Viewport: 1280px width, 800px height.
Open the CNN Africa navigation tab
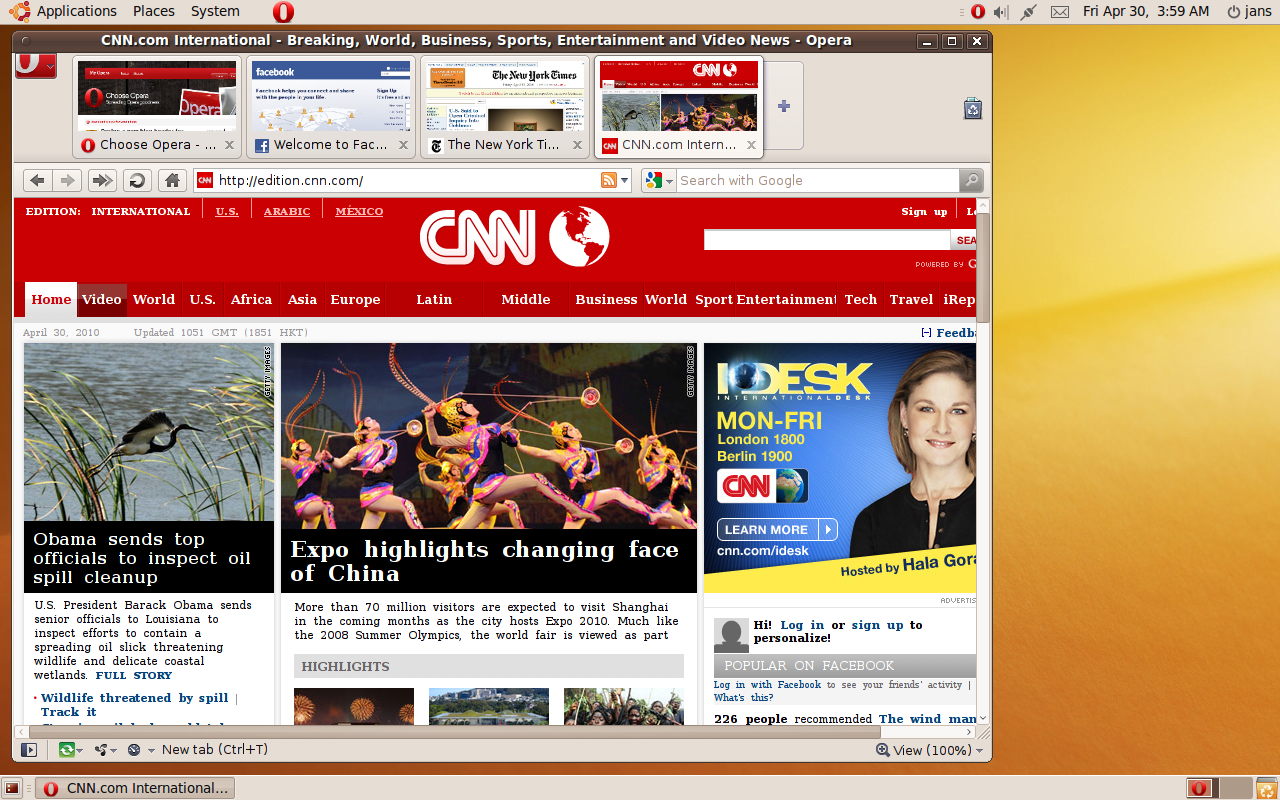click(x=251, y=299)
